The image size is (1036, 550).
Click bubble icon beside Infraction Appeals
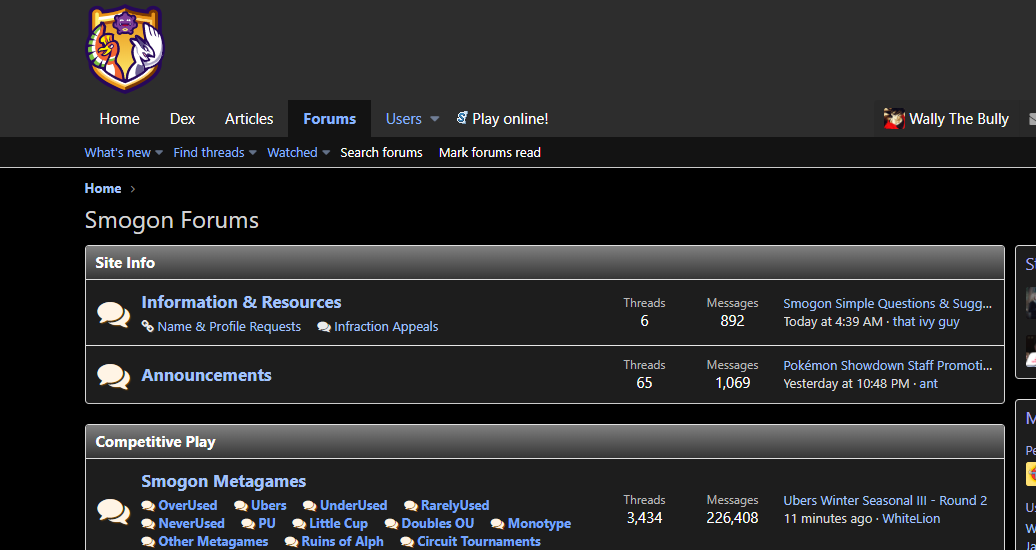pyautogui.click(x=324, y=327)
